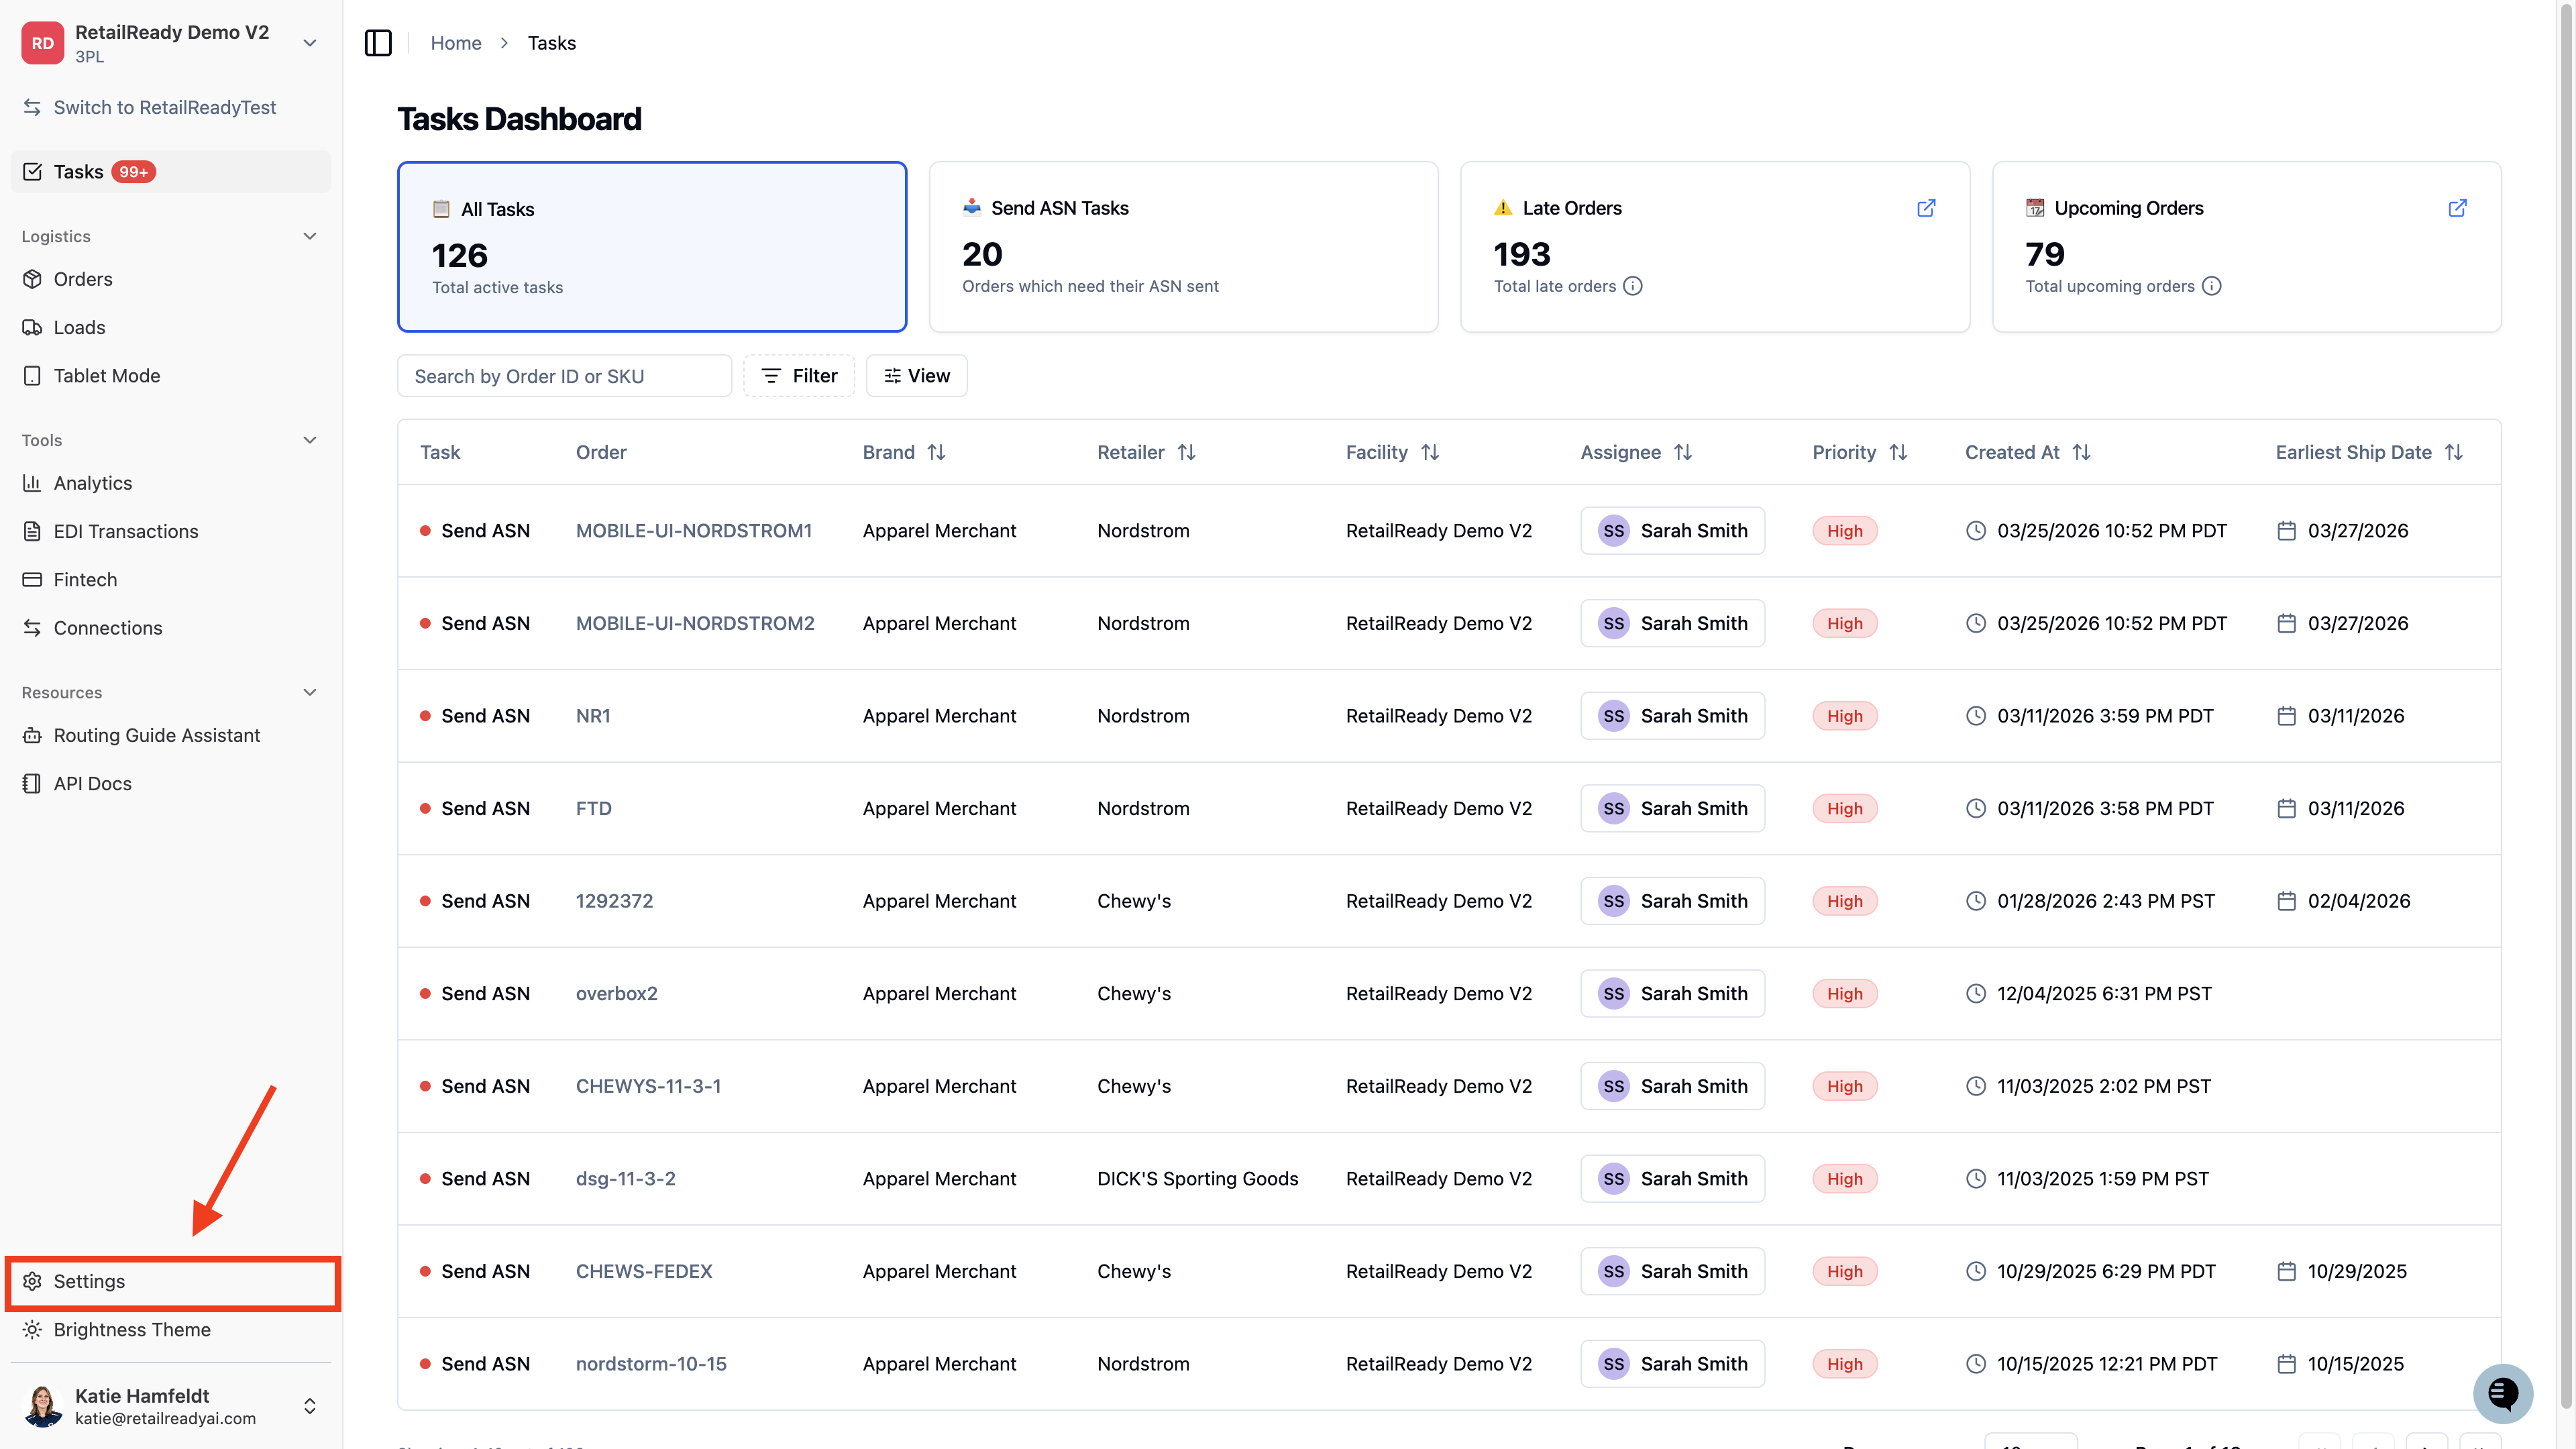Sort table by Facility column arrows

coord(1430,452)
